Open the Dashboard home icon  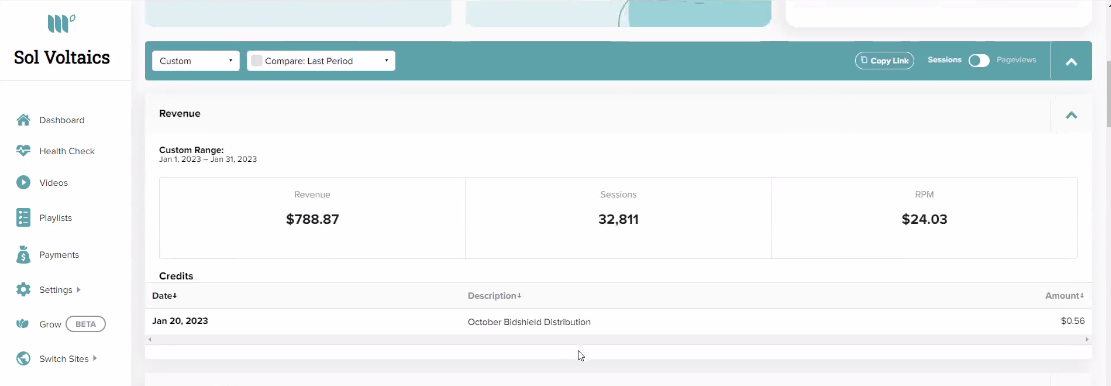(x=23, y=120)
